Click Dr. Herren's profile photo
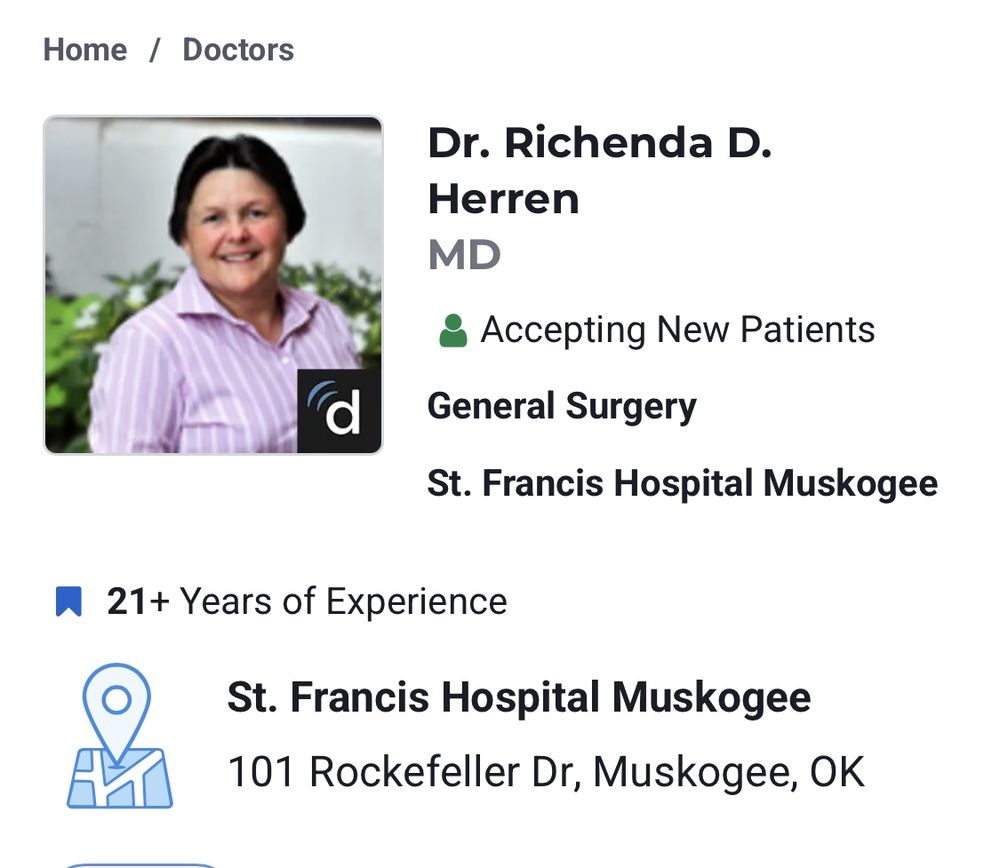This screenshot has height=868, width=1000. [x=212, y=284]
